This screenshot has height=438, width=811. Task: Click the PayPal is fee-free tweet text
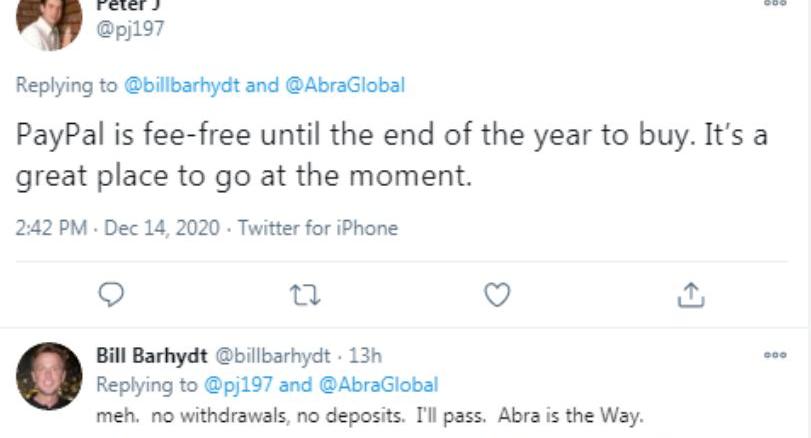click(392, 155)
